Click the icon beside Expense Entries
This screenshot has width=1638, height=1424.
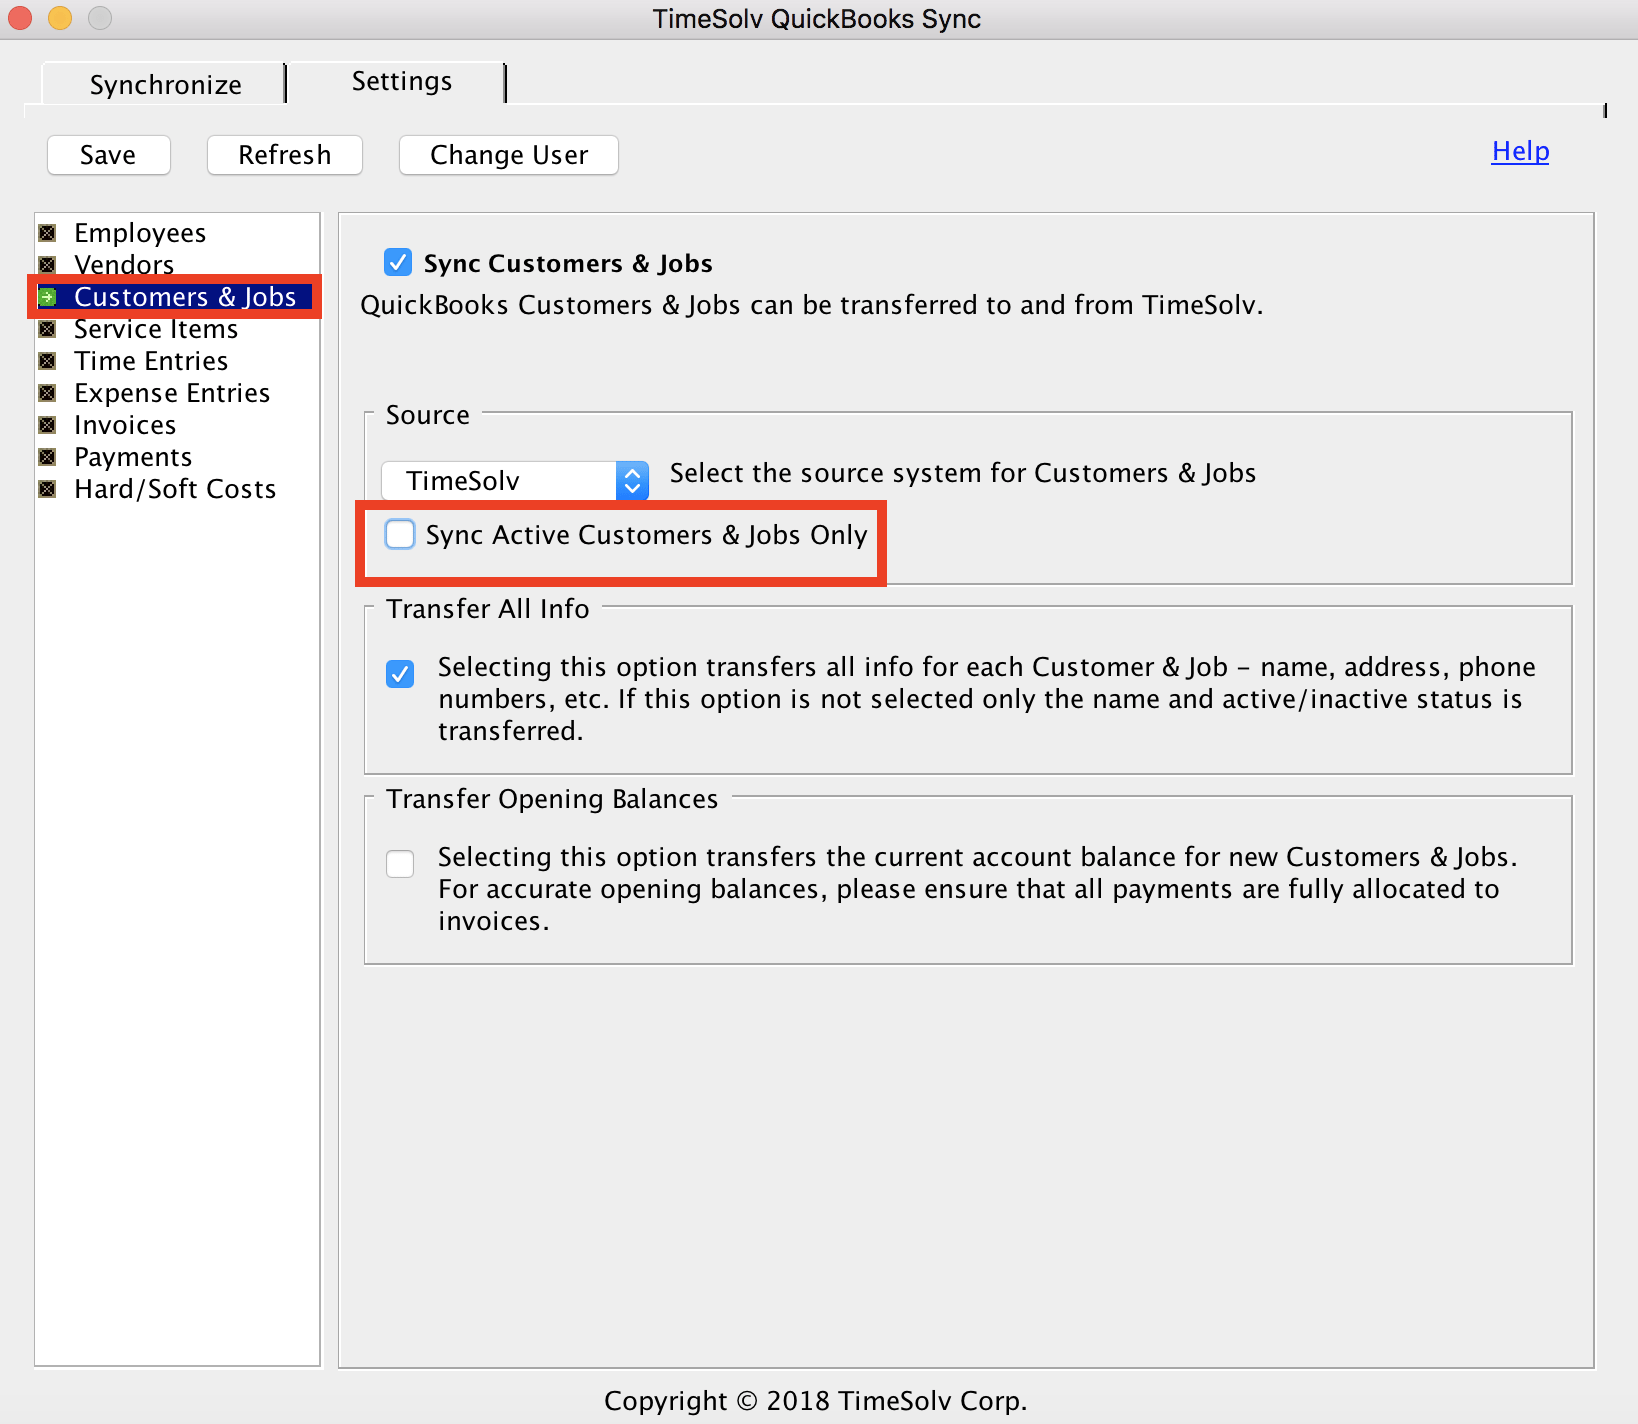point(47,393)
